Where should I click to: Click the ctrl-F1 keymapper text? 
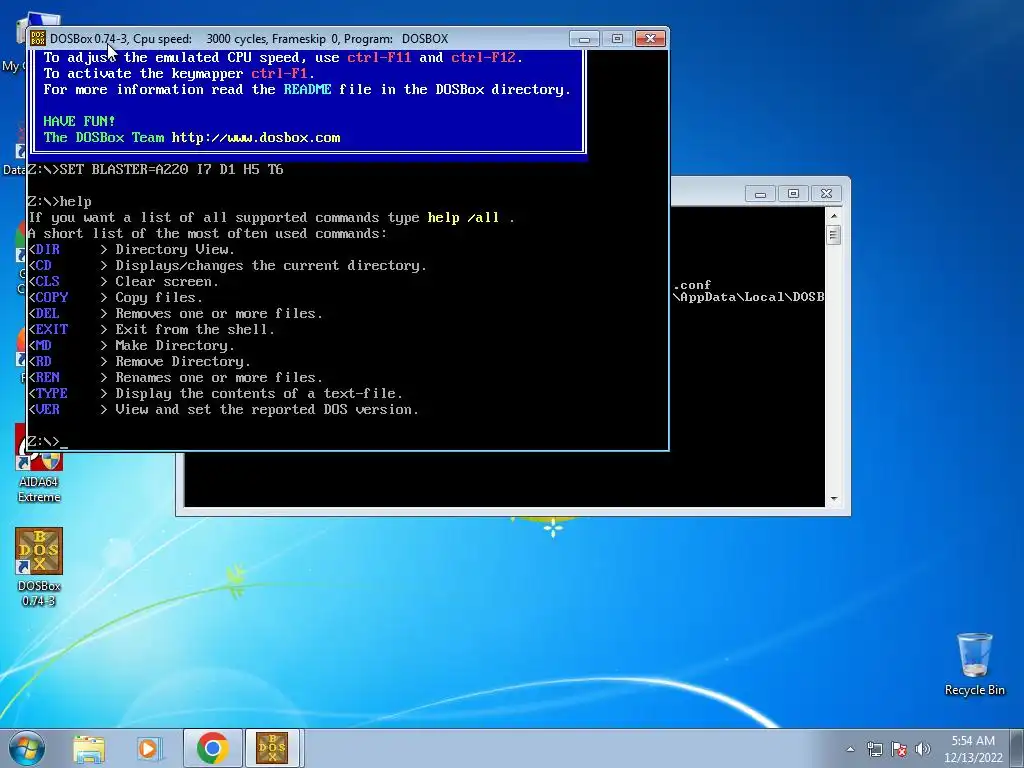tap(280, 73)
